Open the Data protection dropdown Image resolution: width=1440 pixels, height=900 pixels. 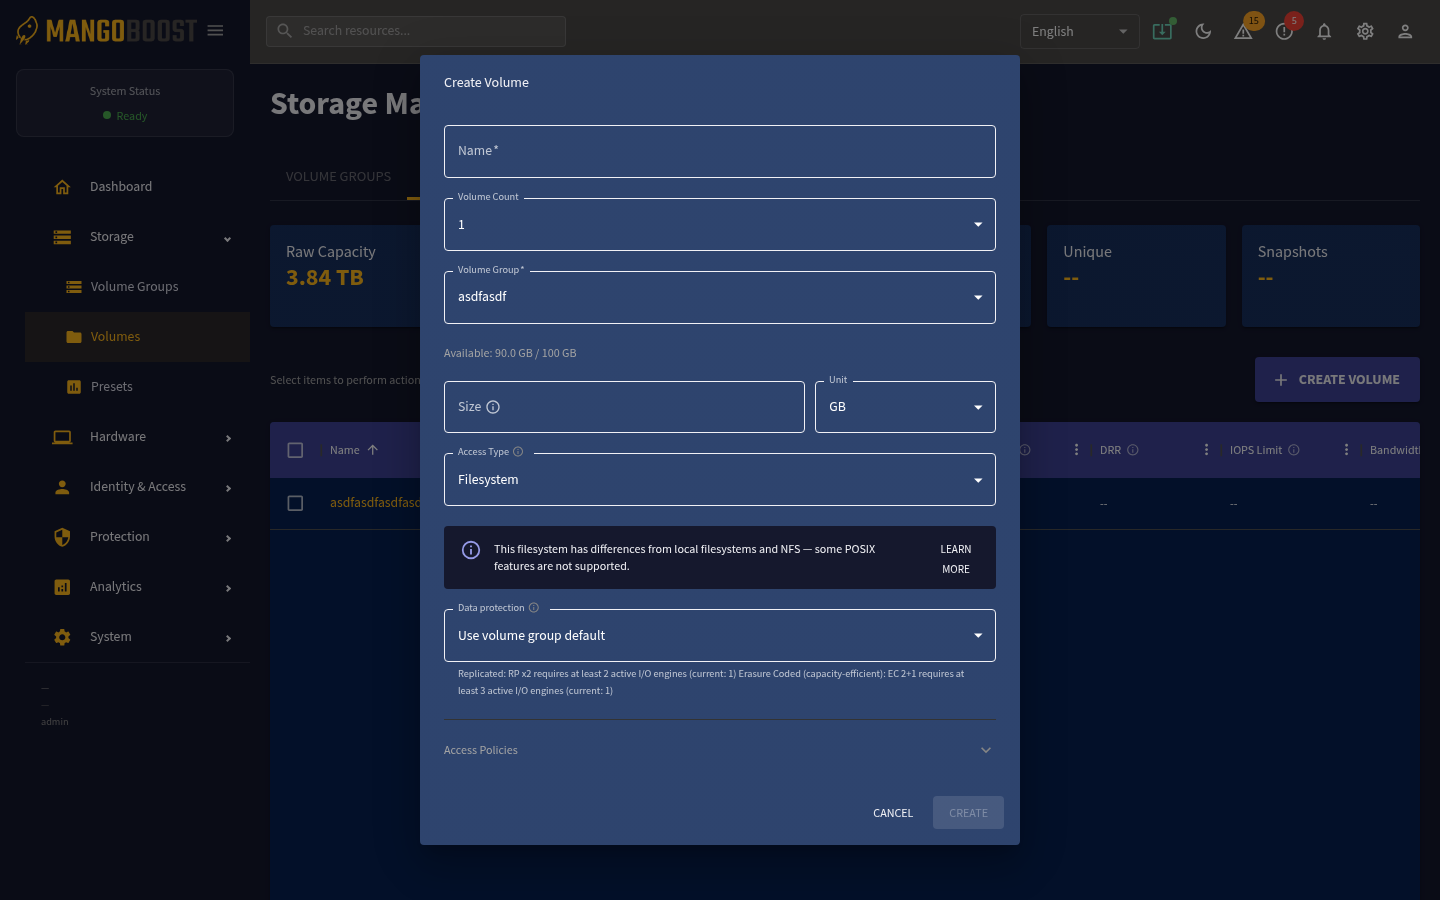[x=720, y=636]
